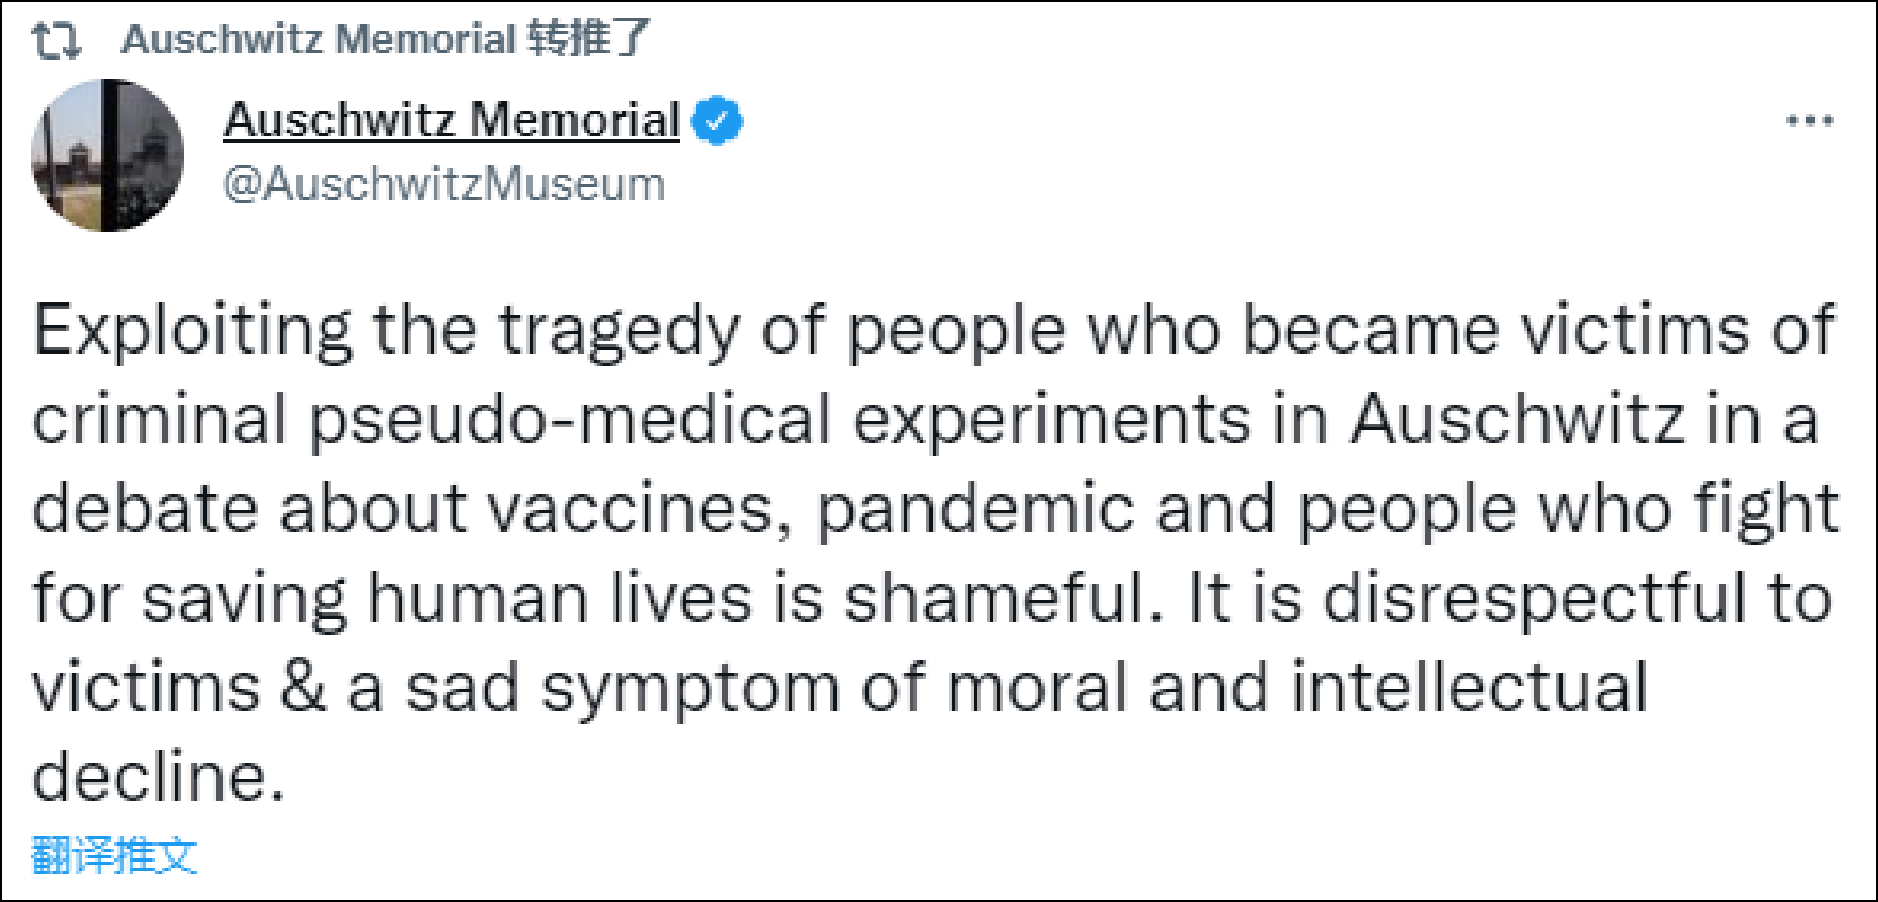Click the word "experiments" in the tweet
Screen dimensions: 1878x902
[1052, 420]
